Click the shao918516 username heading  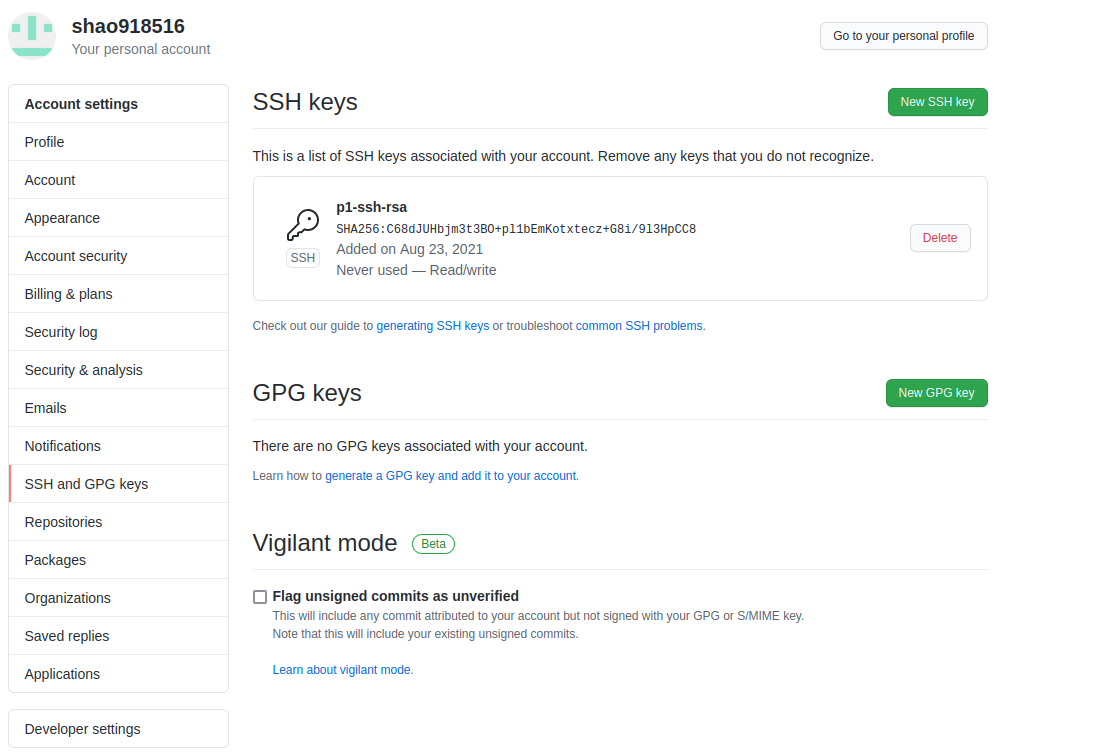(x=128, y=26)
